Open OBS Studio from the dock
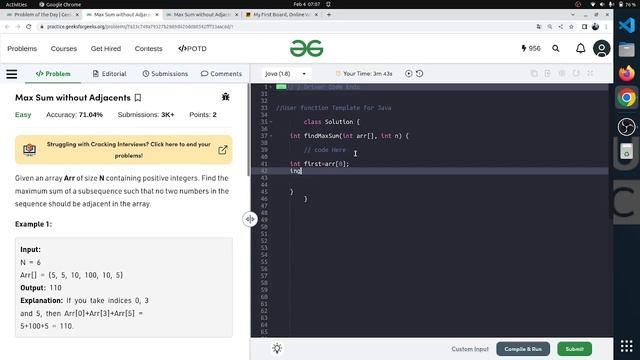The width and height of the screenshot is (640, 360). coord(627,127)
